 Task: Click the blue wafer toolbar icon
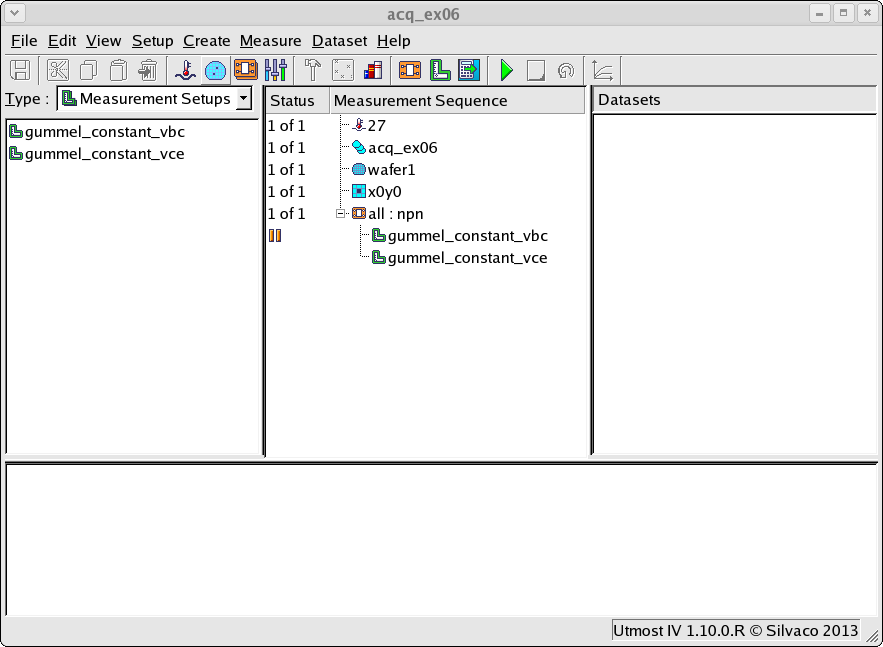point(216,70)
